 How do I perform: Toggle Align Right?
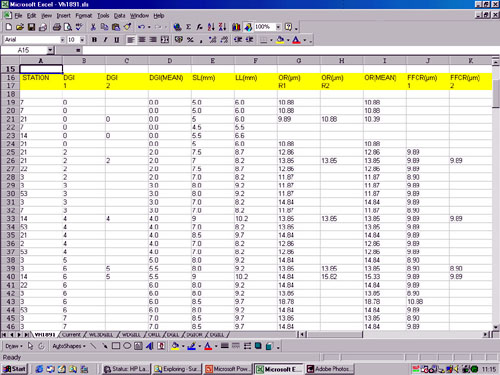[153, 40]
